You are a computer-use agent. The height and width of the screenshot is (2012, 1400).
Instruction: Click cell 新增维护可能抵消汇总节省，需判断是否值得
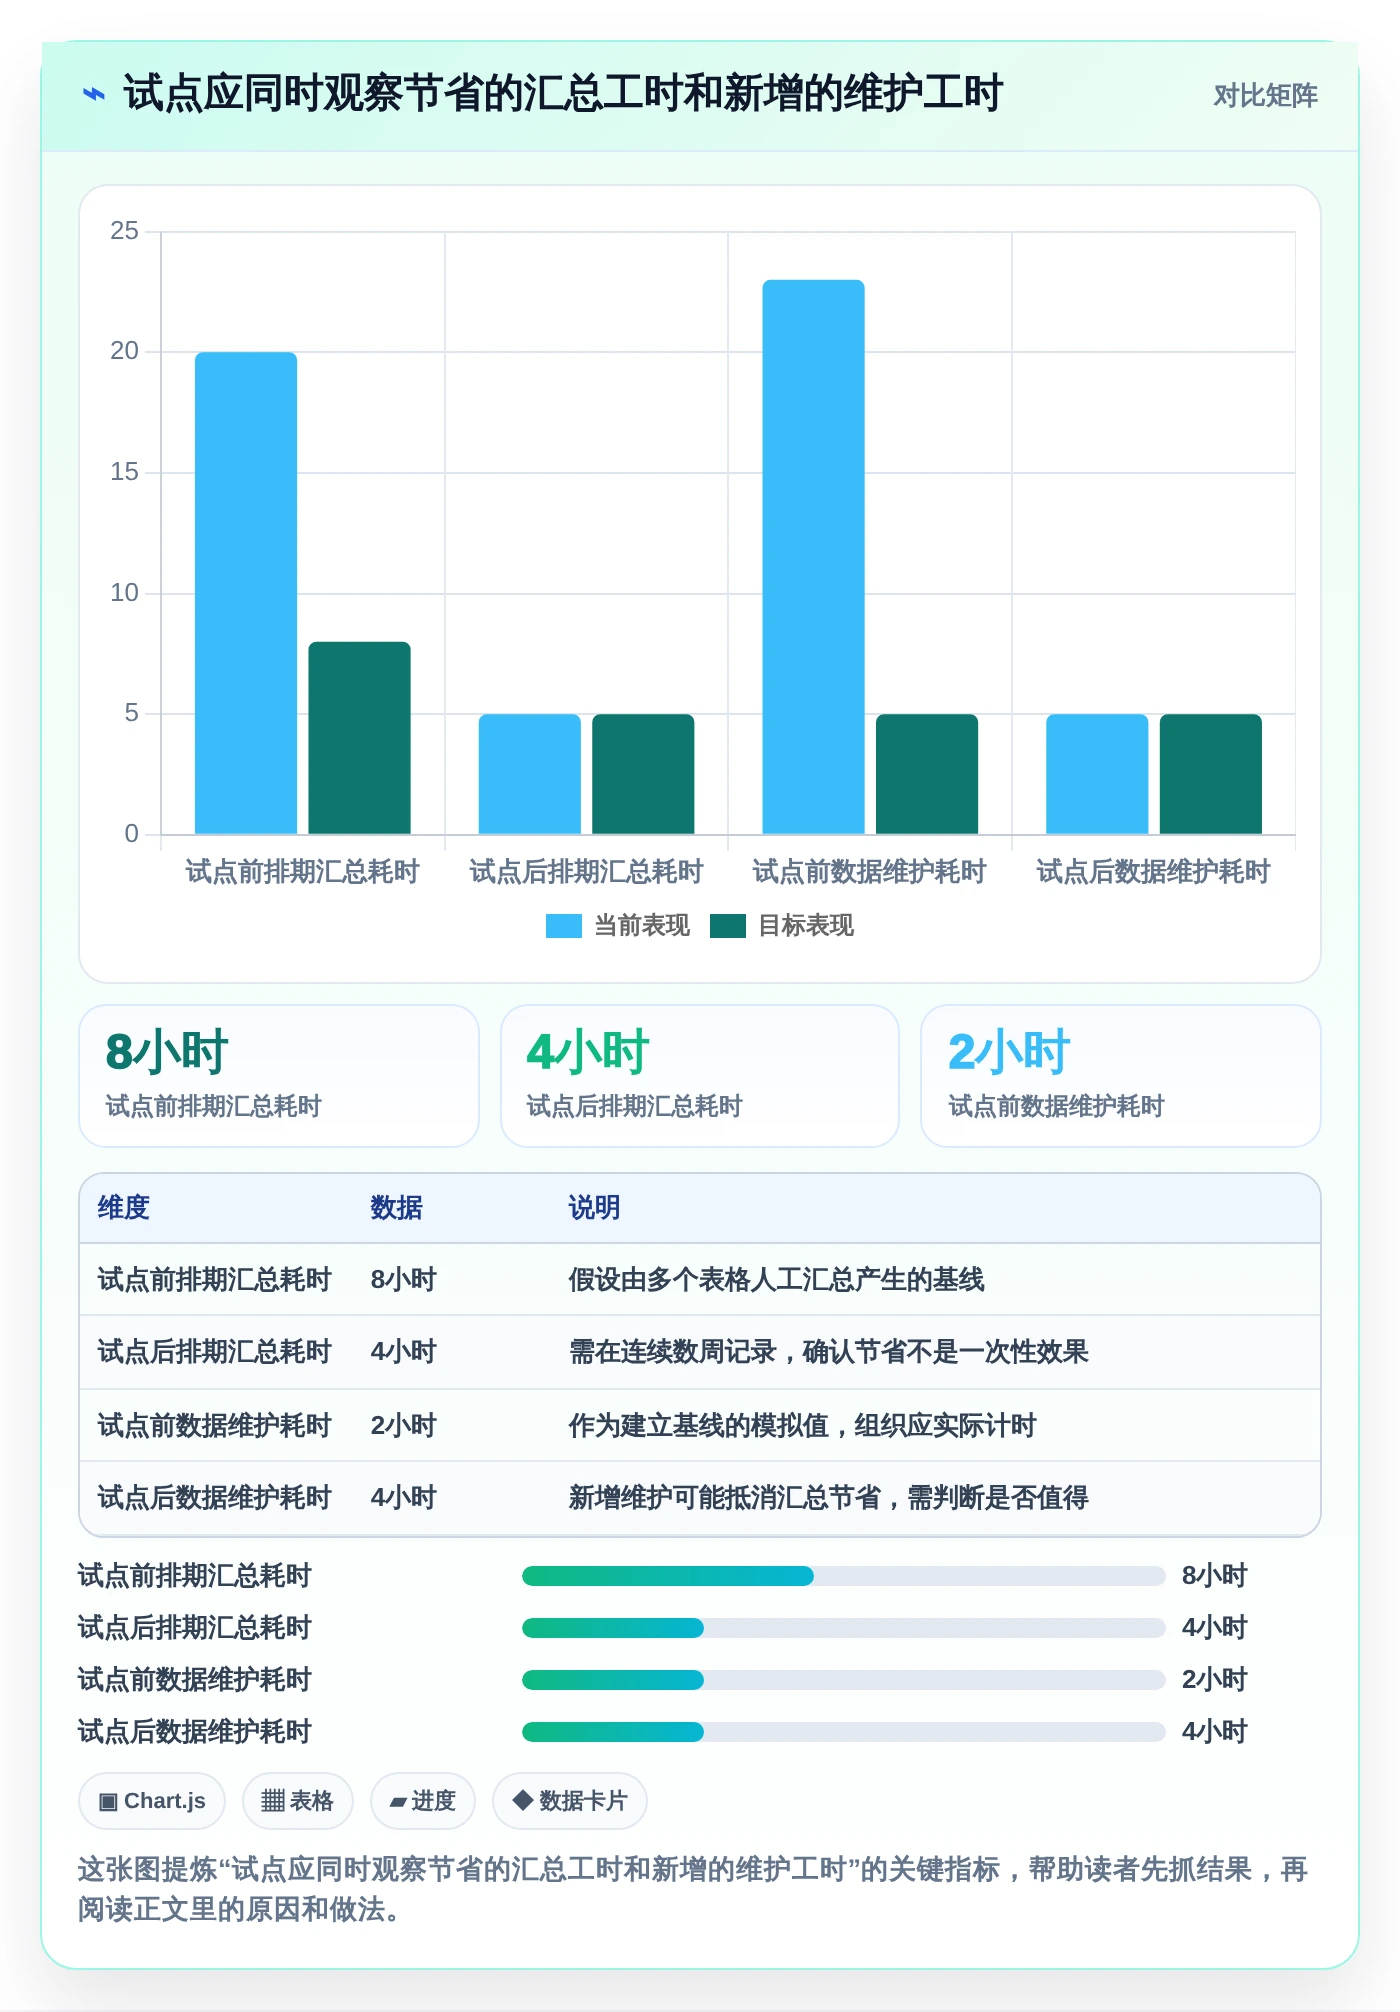pos(829,1498)
